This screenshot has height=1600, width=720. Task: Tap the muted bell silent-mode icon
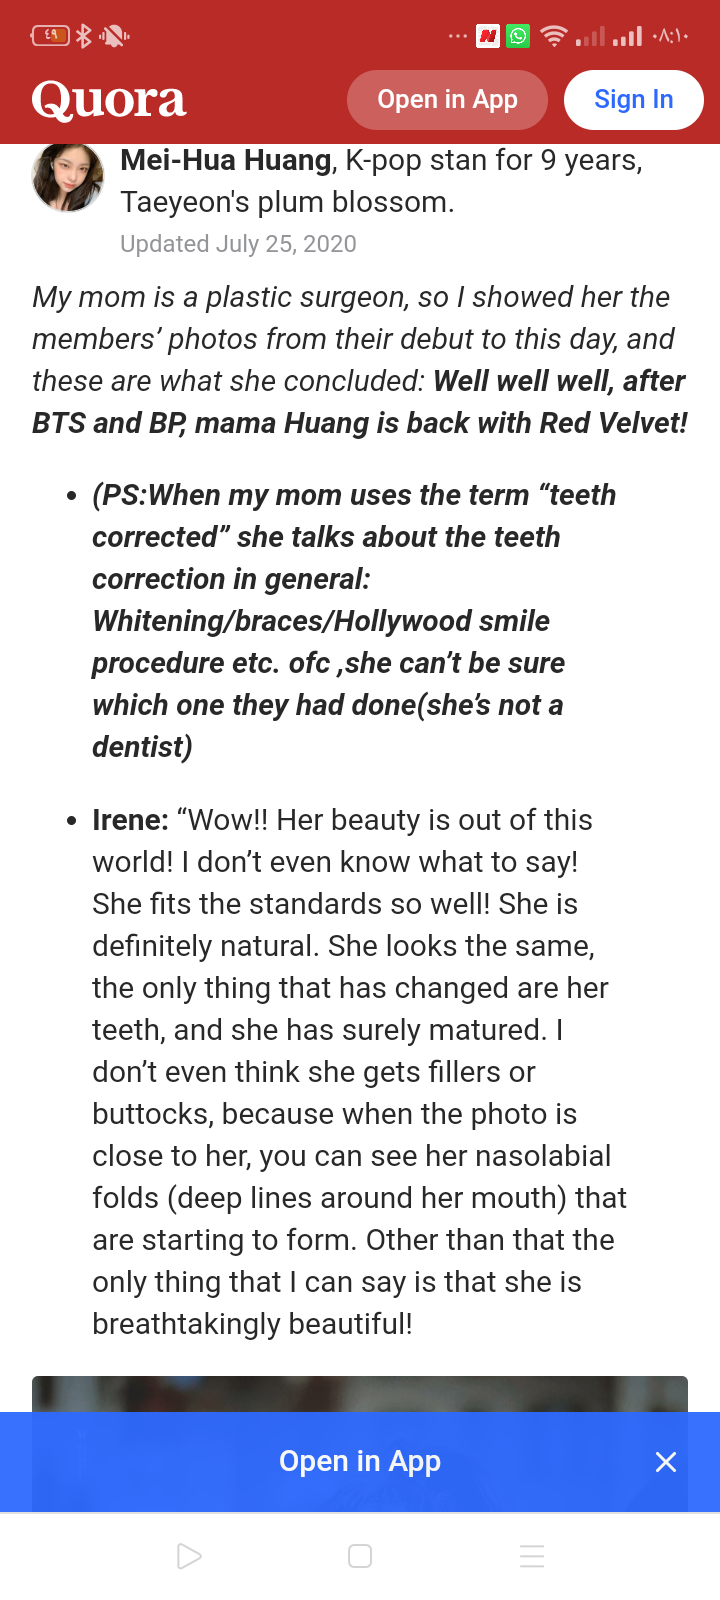pos(114,37)
